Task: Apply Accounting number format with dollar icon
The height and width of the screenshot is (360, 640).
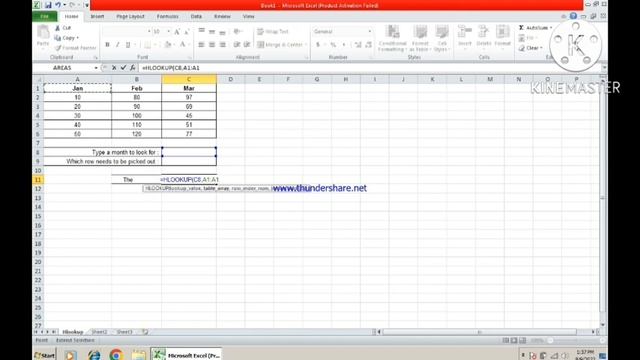Action: tap(318, 44)
